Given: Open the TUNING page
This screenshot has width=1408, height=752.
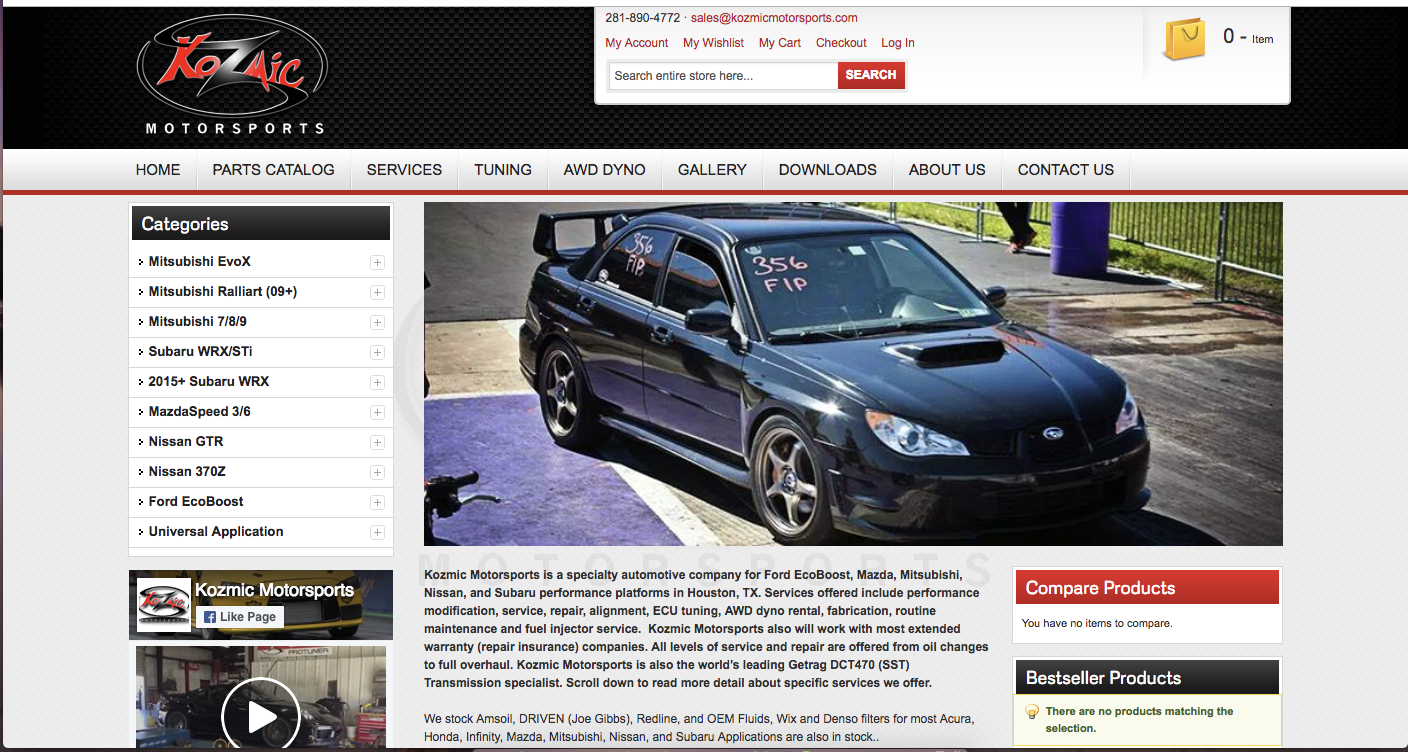Looking at the screenshot, I should tap(503, 170).
